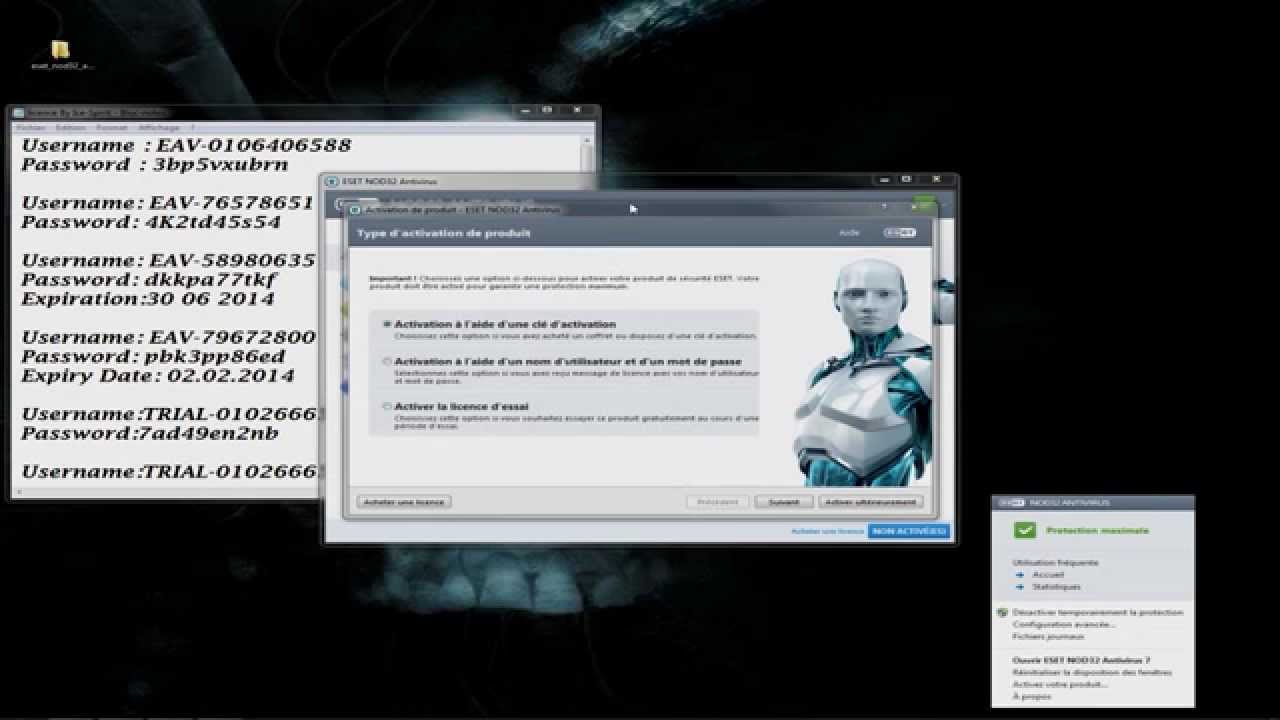The image size is (1280, 720).
Task: Minimize the Notepad window
Action: (524, 109)
